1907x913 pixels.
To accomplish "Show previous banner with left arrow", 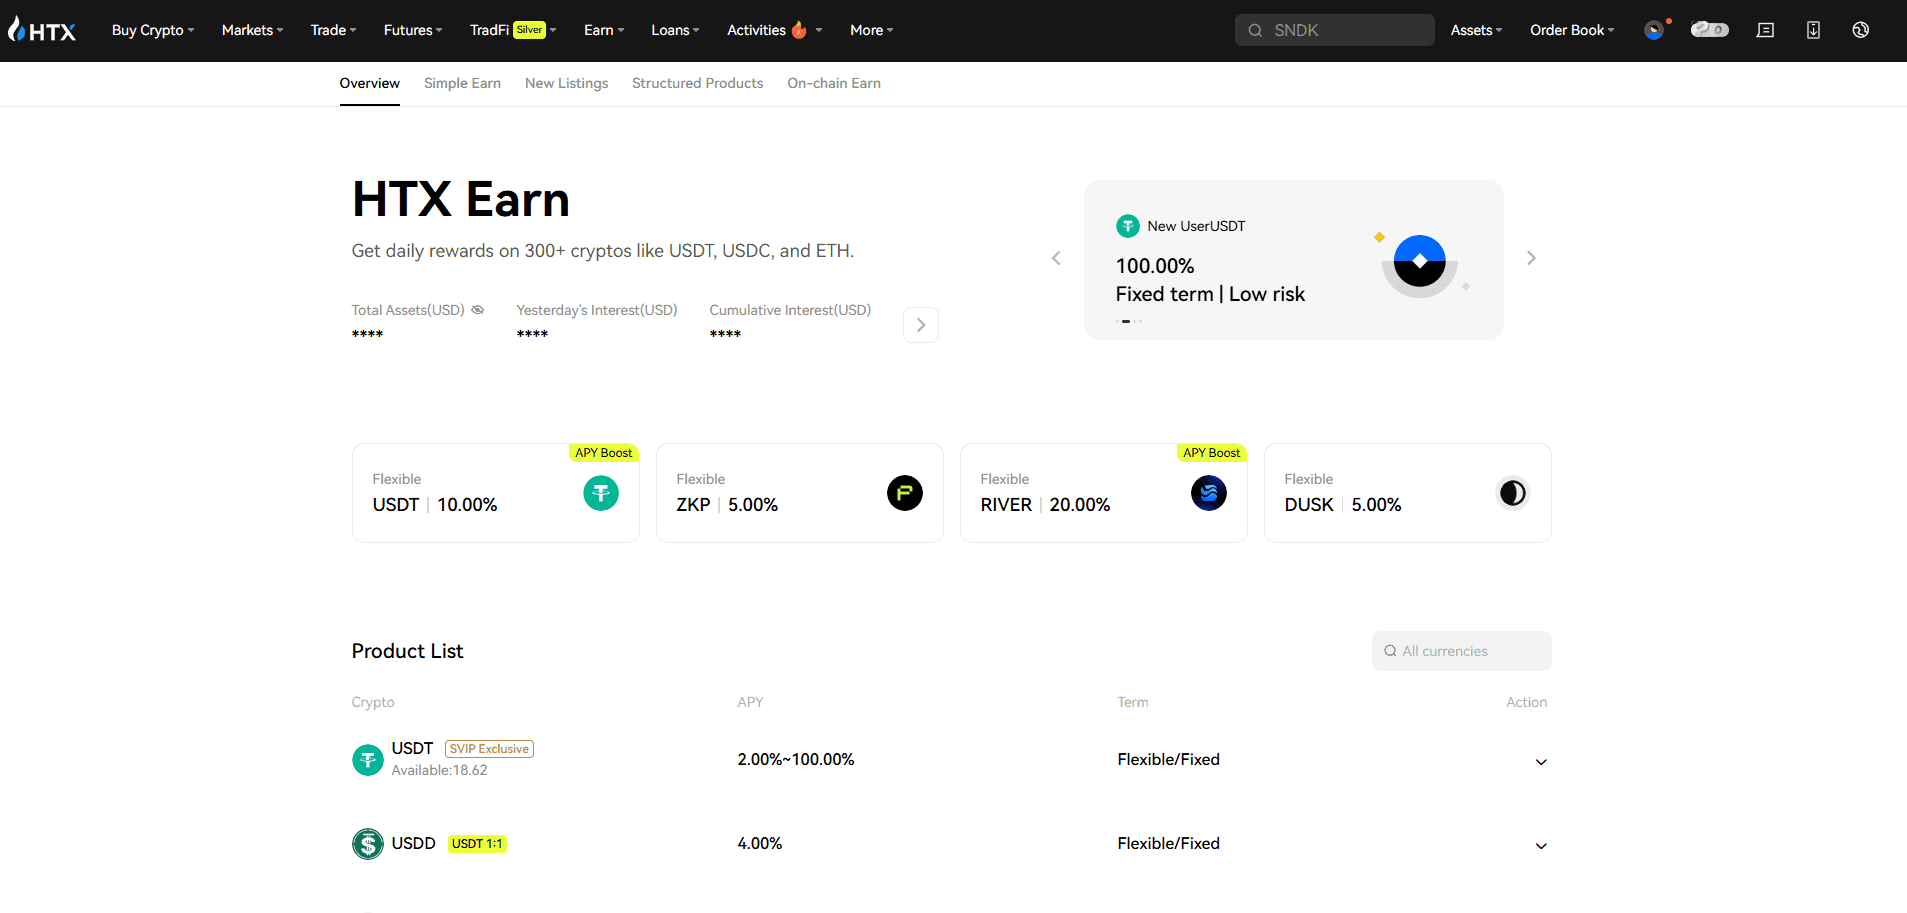I will click(1056, 258).
